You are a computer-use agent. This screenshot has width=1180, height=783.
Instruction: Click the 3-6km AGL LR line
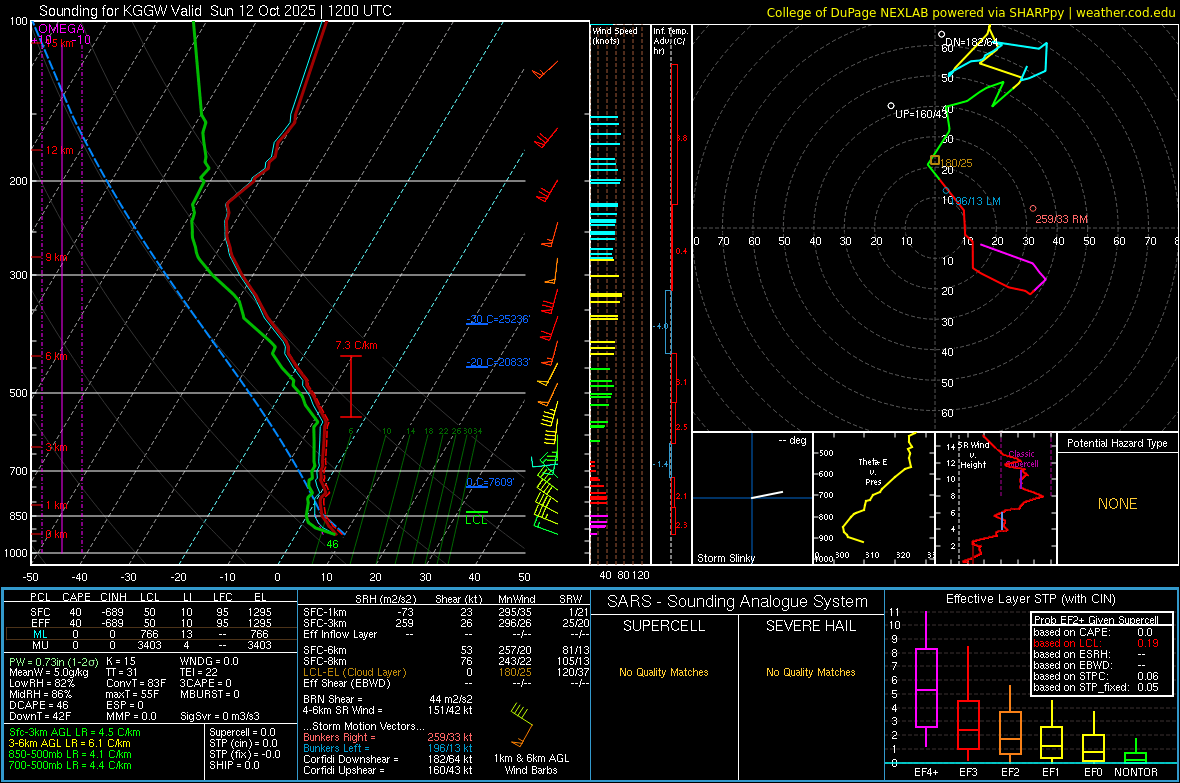coord(69,743)
